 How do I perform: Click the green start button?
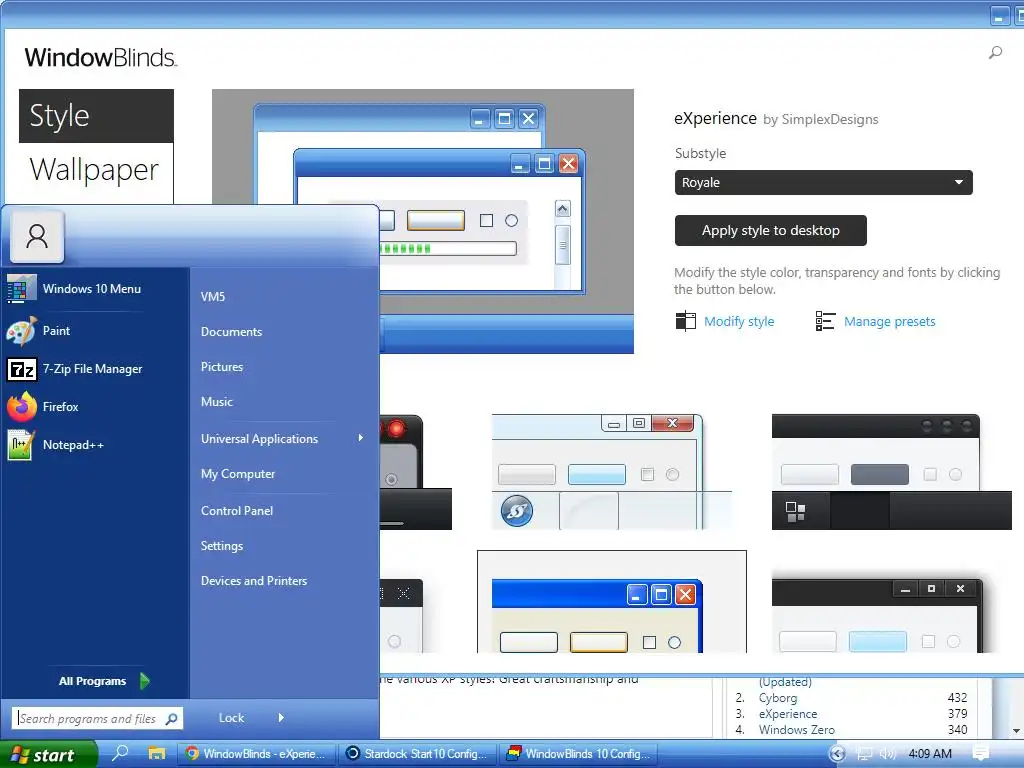48,754
